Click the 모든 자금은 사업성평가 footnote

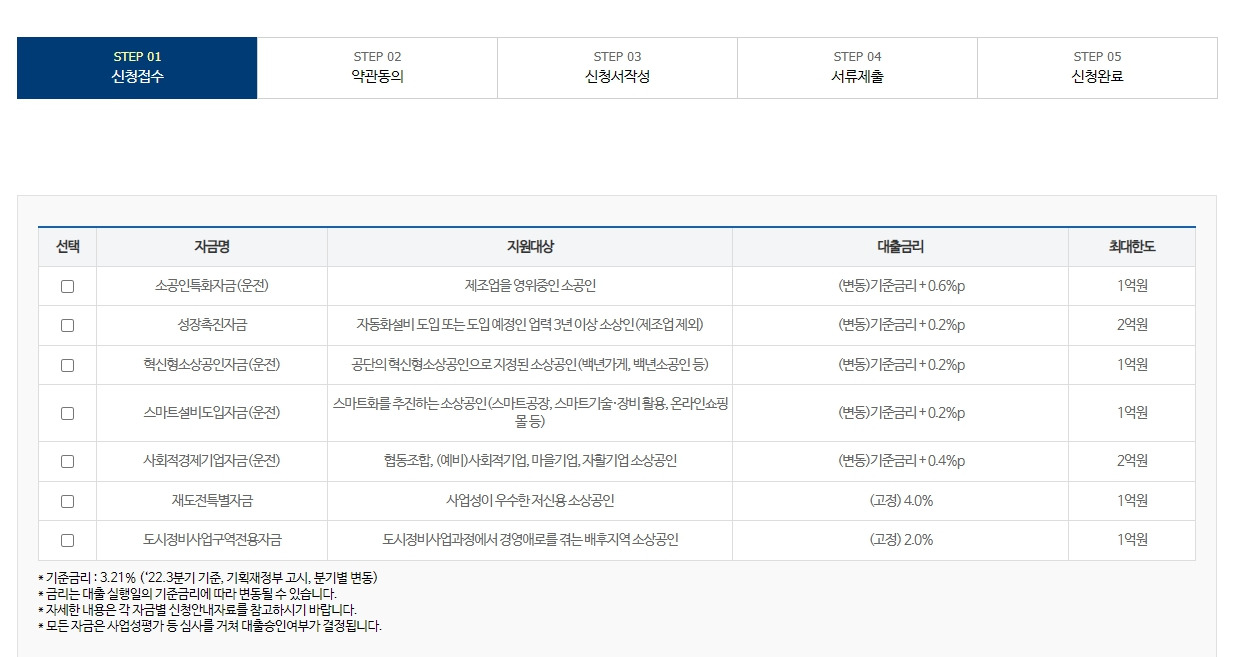[210, 626]
